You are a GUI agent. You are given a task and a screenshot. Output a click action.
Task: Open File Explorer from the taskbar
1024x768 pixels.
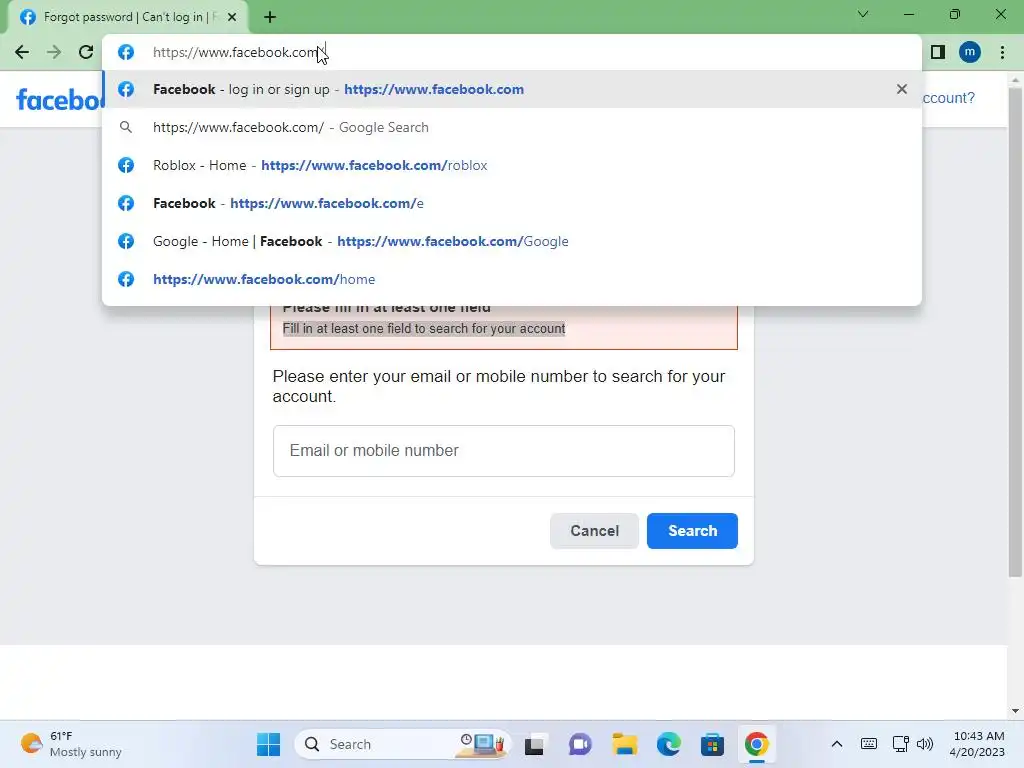(x=624, y=744)
